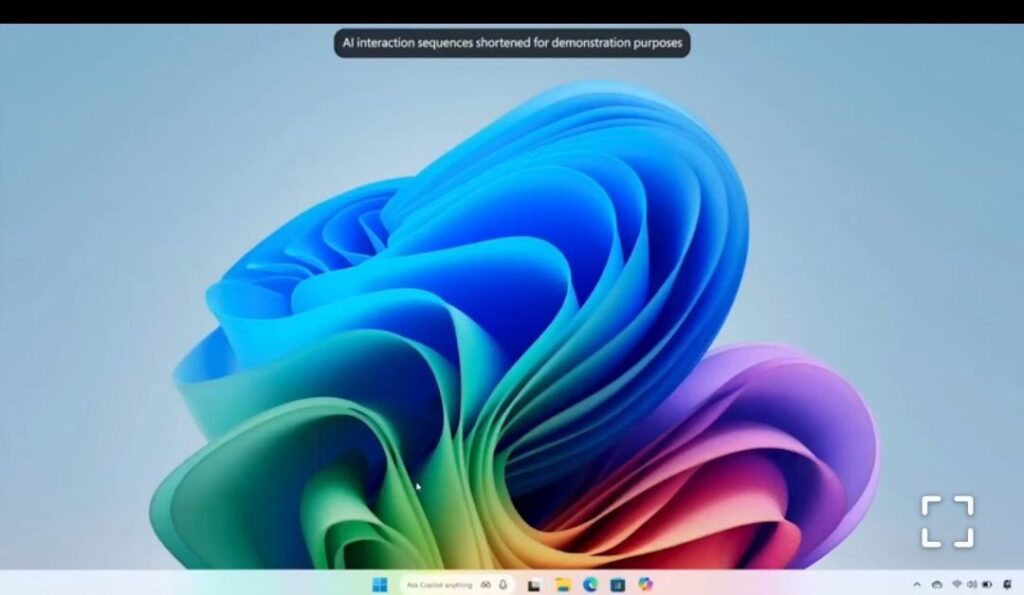
Task: Open the dark pinned app beside the search bar
Action: click(x=533, y=583)
